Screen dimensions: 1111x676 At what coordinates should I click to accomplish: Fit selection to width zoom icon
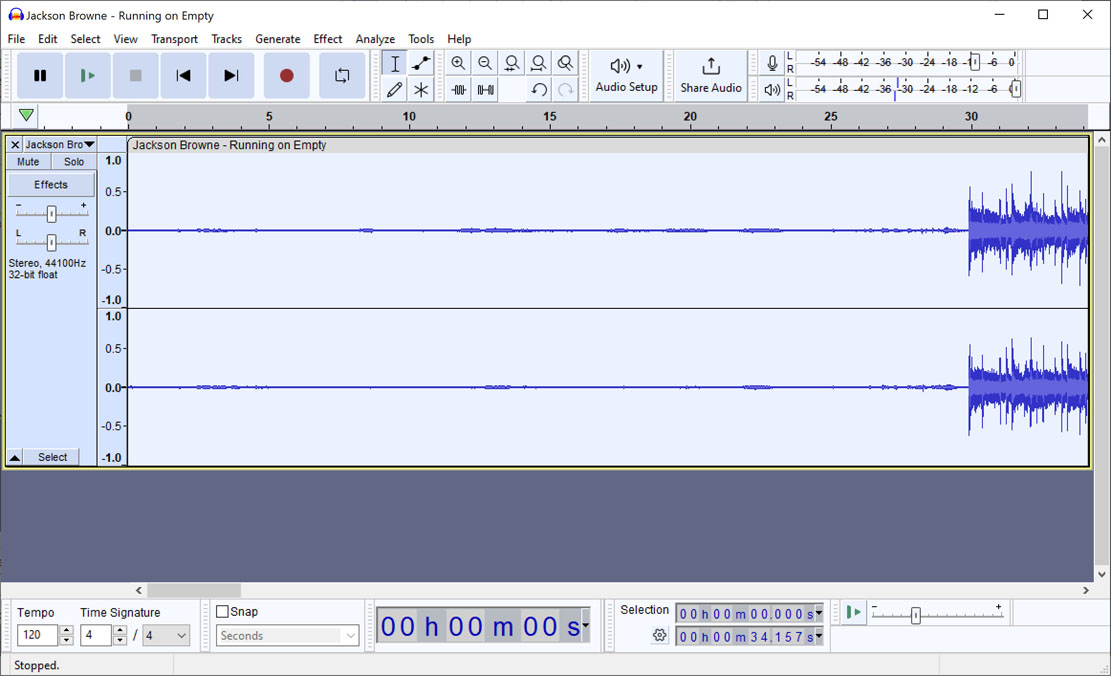[512, 63]
